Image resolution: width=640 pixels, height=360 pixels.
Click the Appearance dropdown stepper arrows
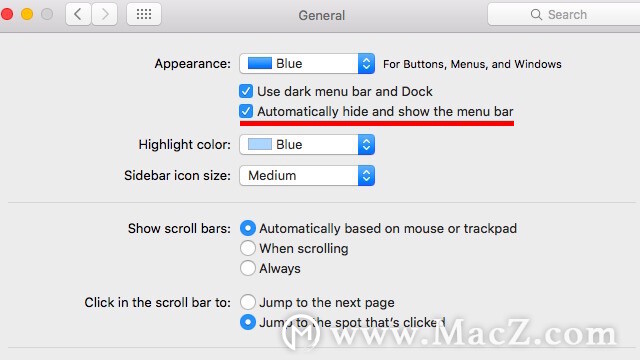[367, 64]
